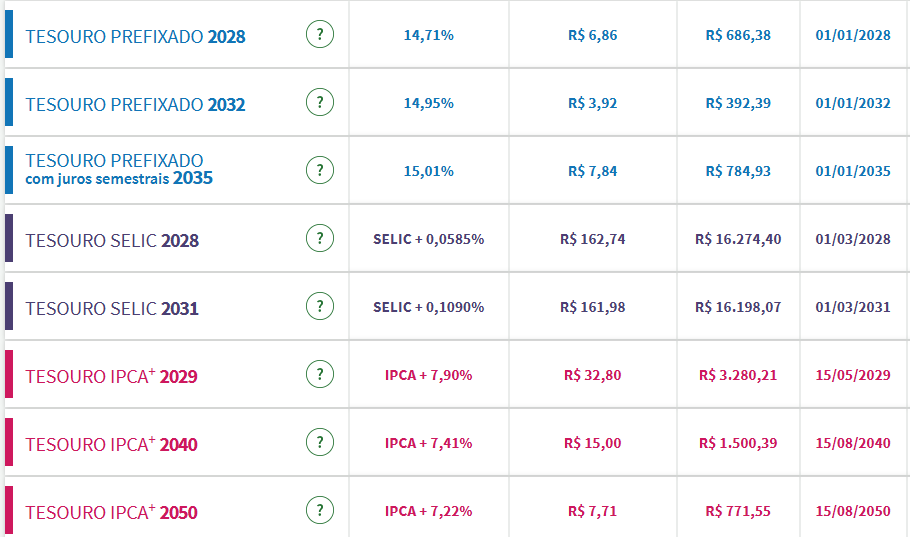The image size is (910, 537).
Task: Select unit price R$ 3.280,21
Action: tap(738, 375)
